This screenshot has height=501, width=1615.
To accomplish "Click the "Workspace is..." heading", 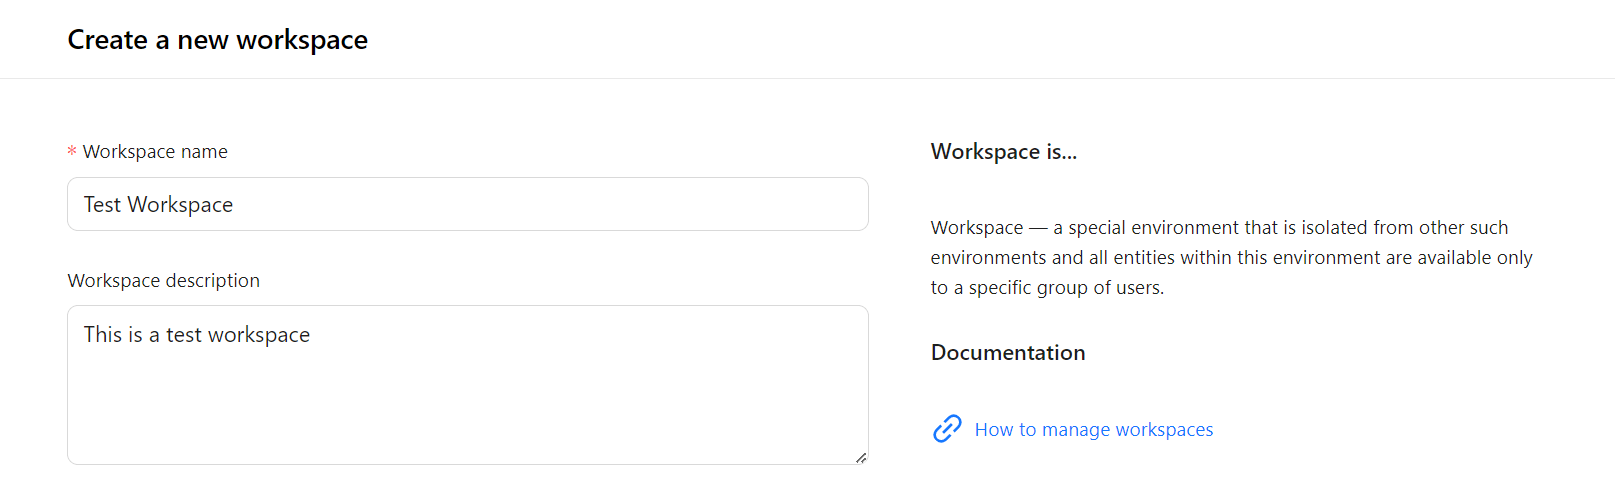I will click(x=1003, y=152).
